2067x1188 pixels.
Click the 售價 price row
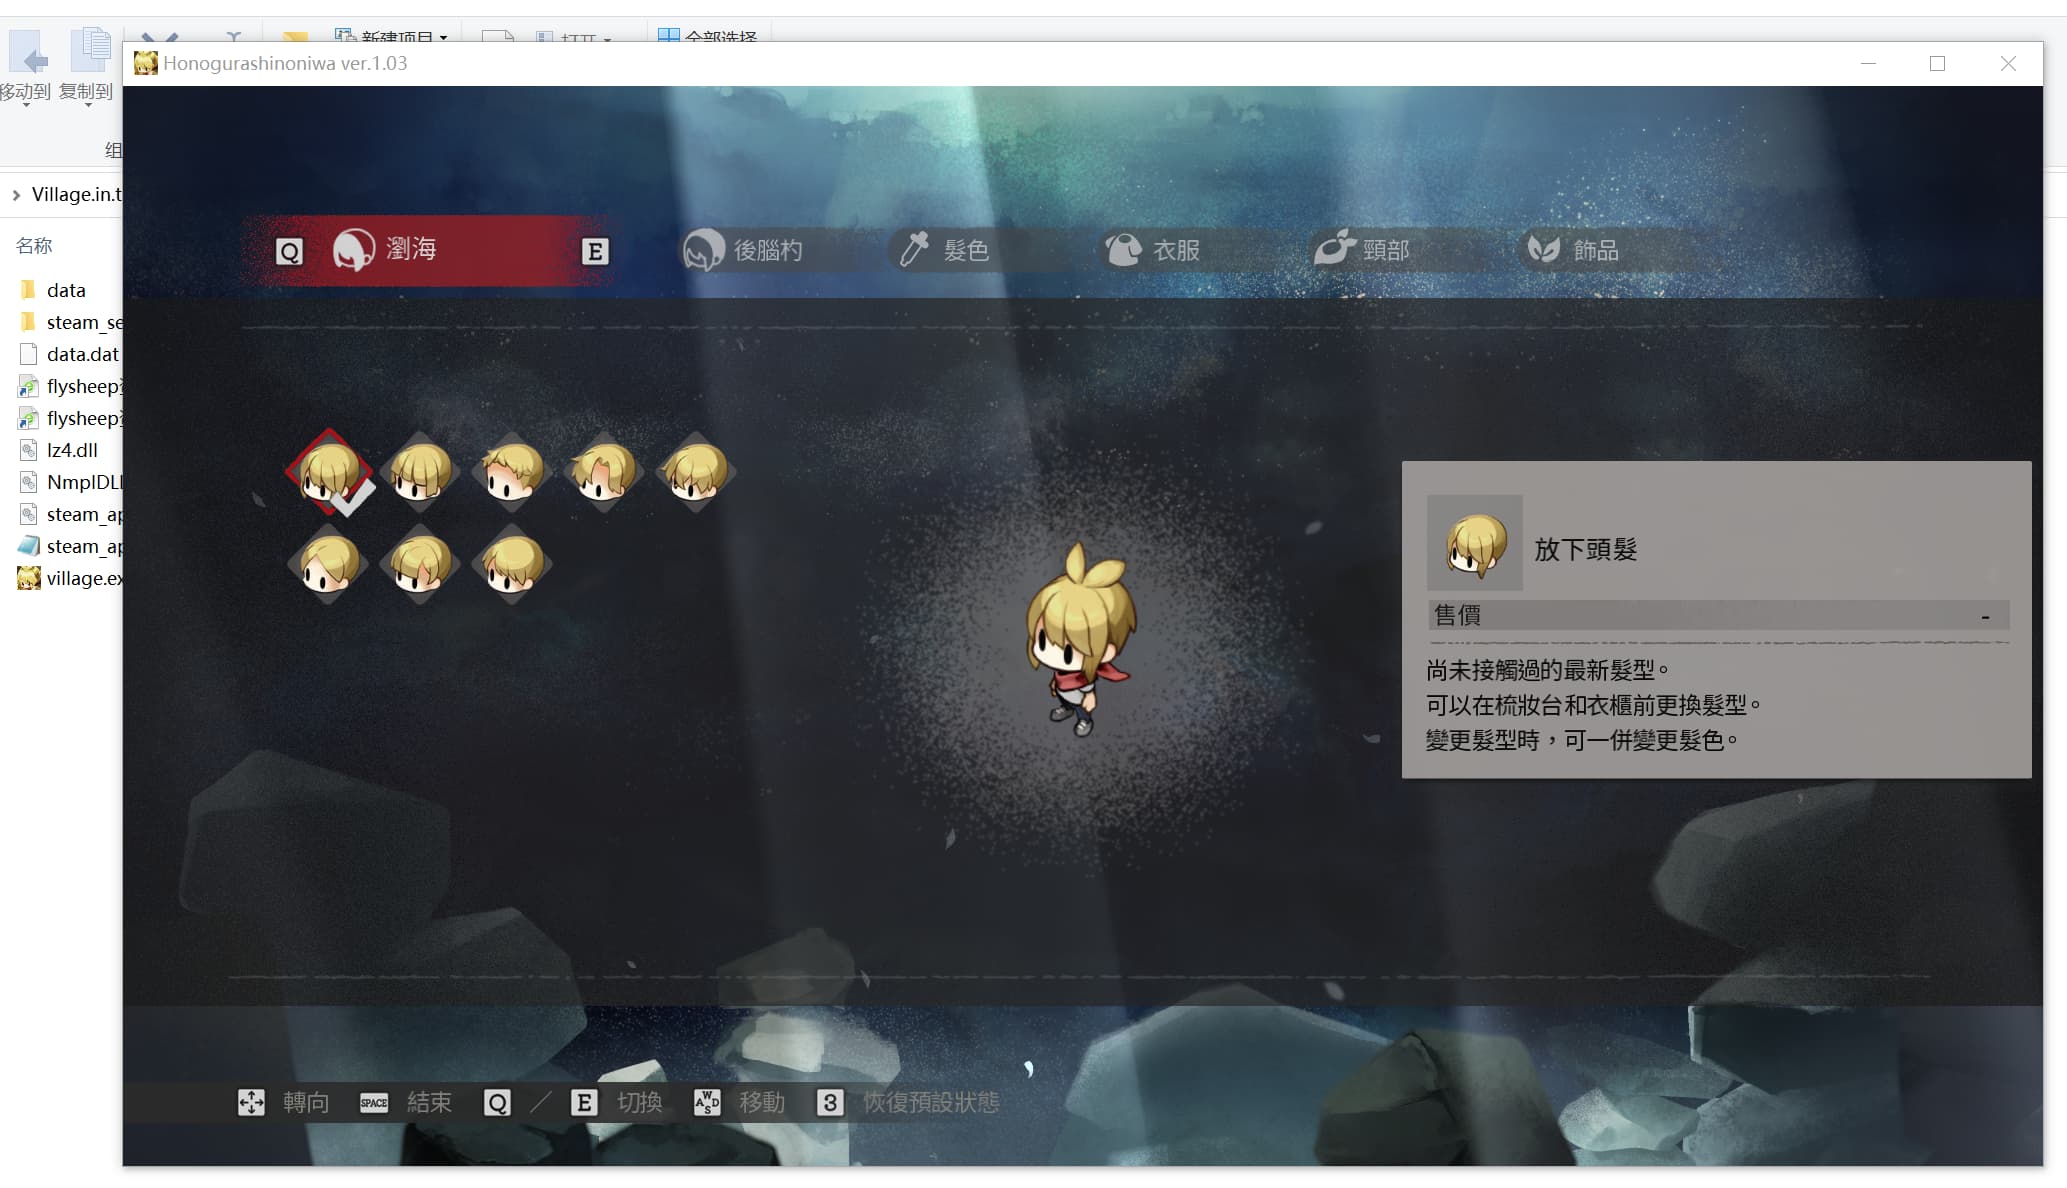coord(1718,615)
